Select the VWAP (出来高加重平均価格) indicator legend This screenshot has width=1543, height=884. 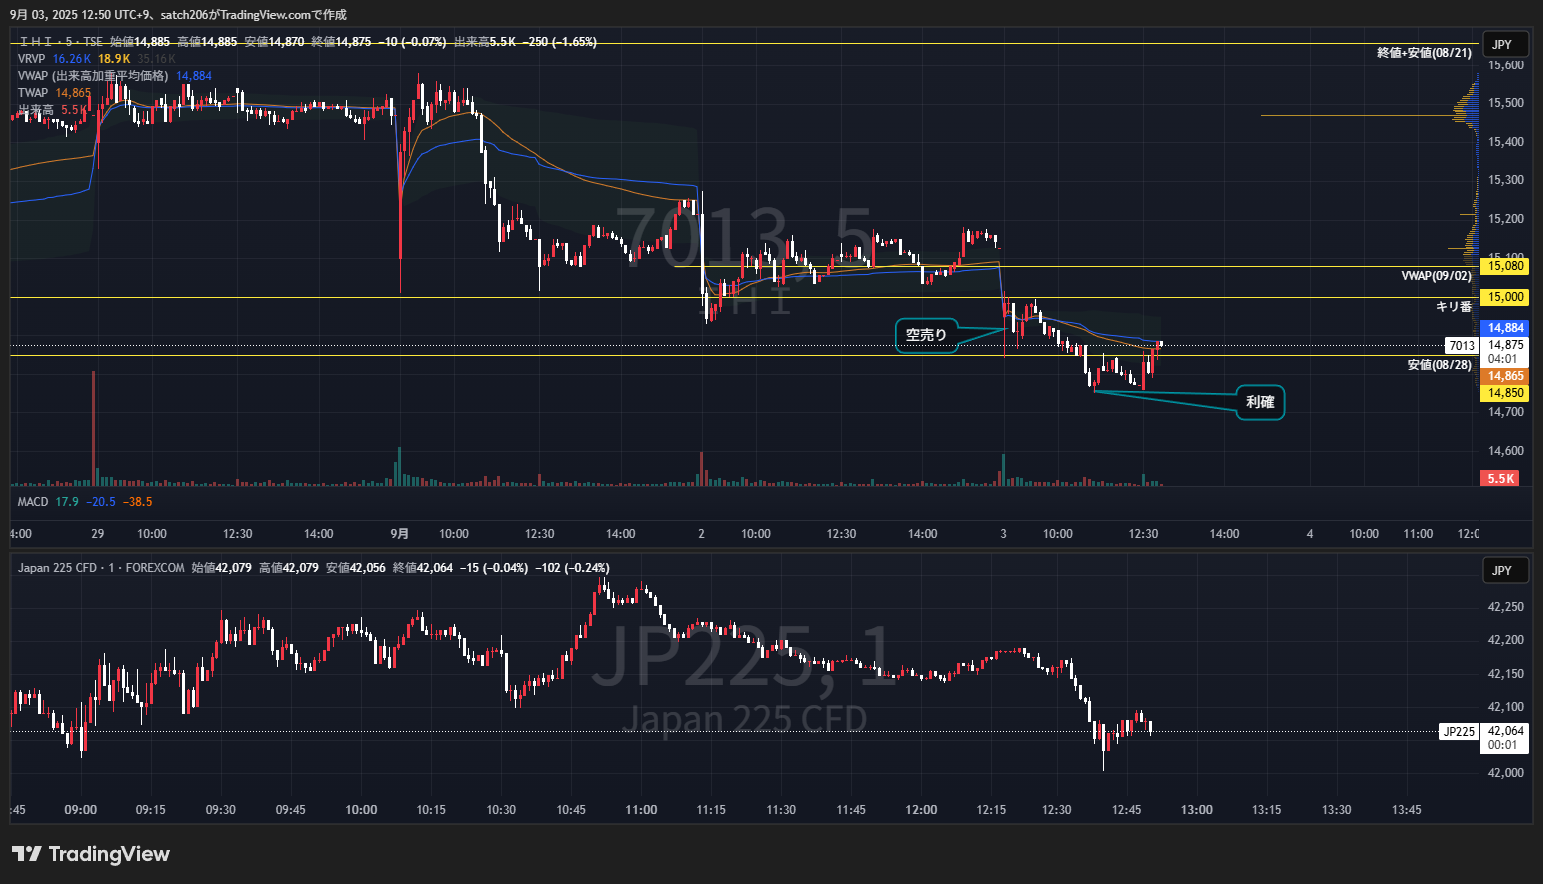[93, 76]
